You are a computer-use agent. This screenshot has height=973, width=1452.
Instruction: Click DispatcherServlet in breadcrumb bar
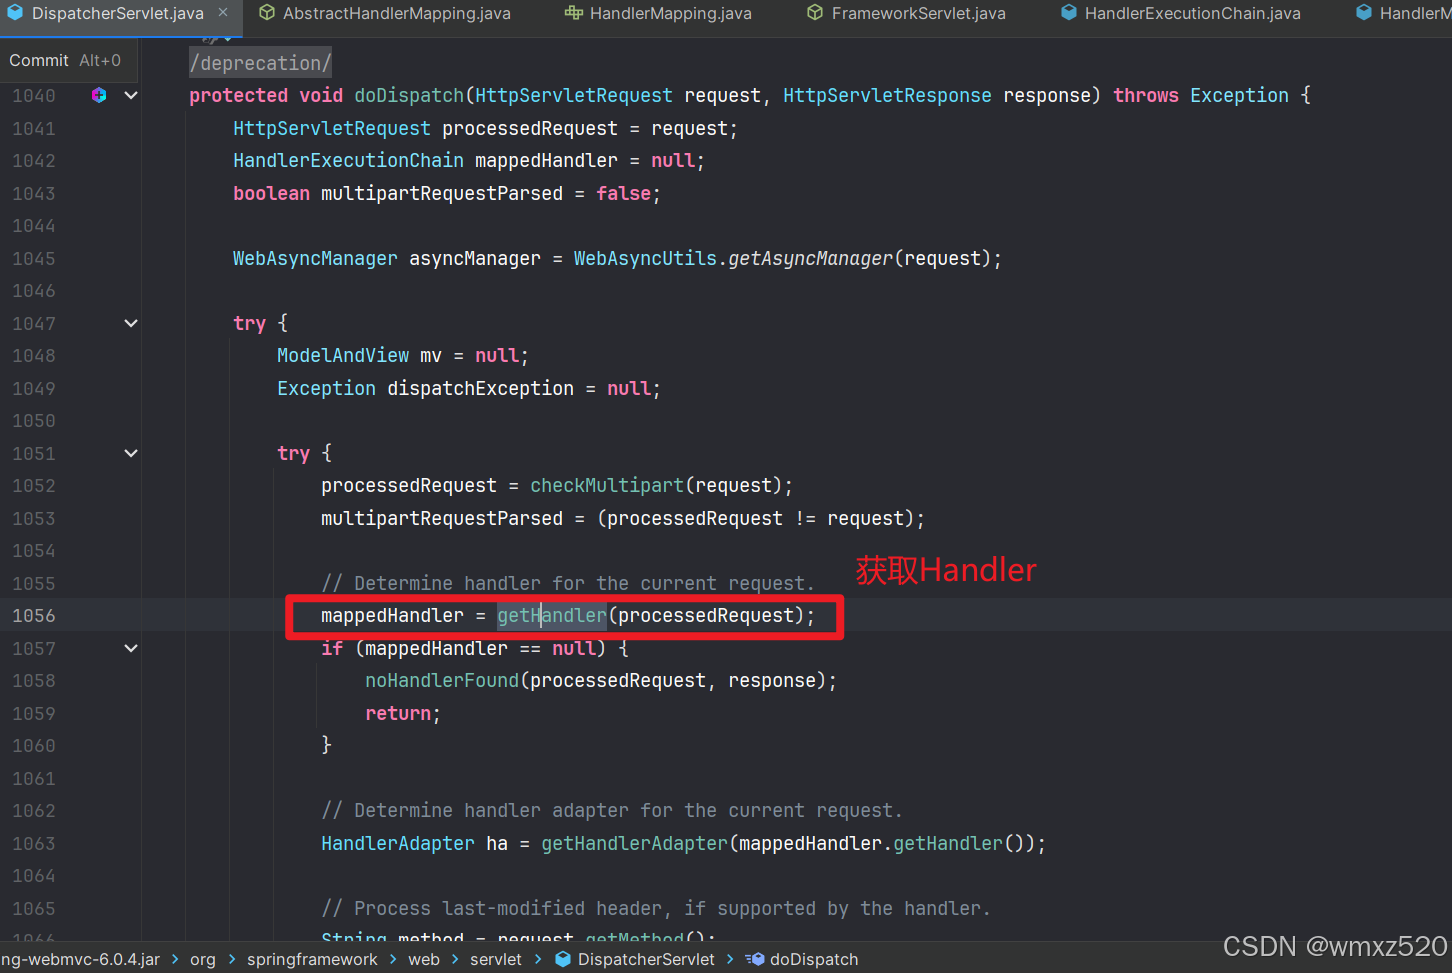tap(646, 959)
